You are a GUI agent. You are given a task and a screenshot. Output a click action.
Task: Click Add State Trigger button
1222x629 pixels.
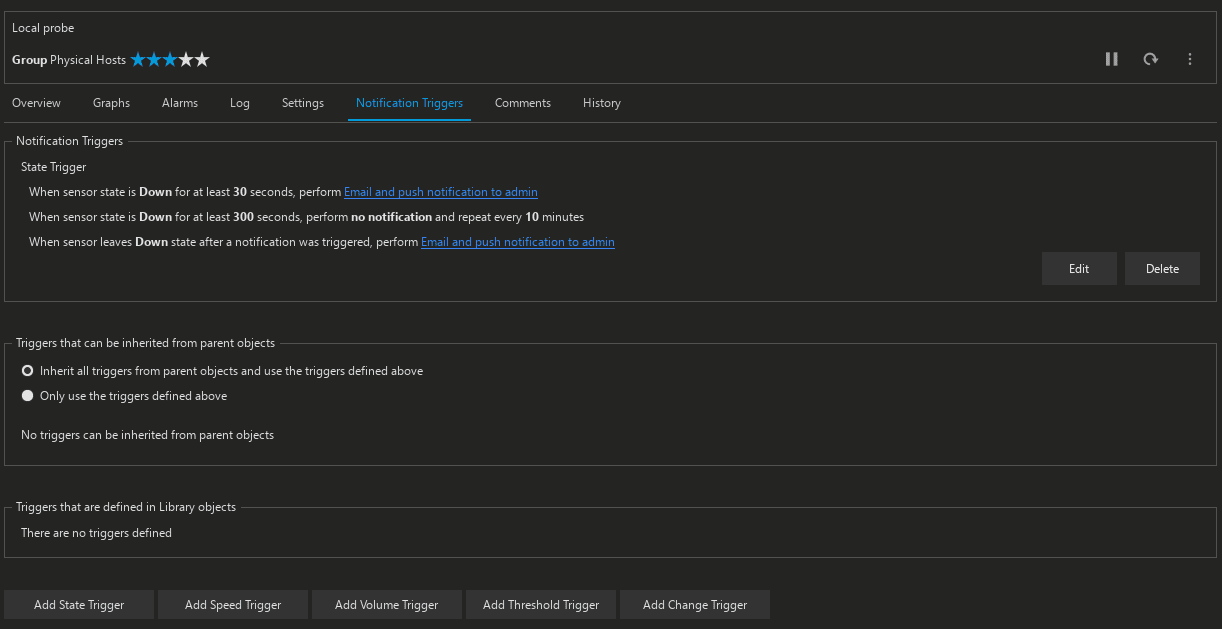coord(79,605)
